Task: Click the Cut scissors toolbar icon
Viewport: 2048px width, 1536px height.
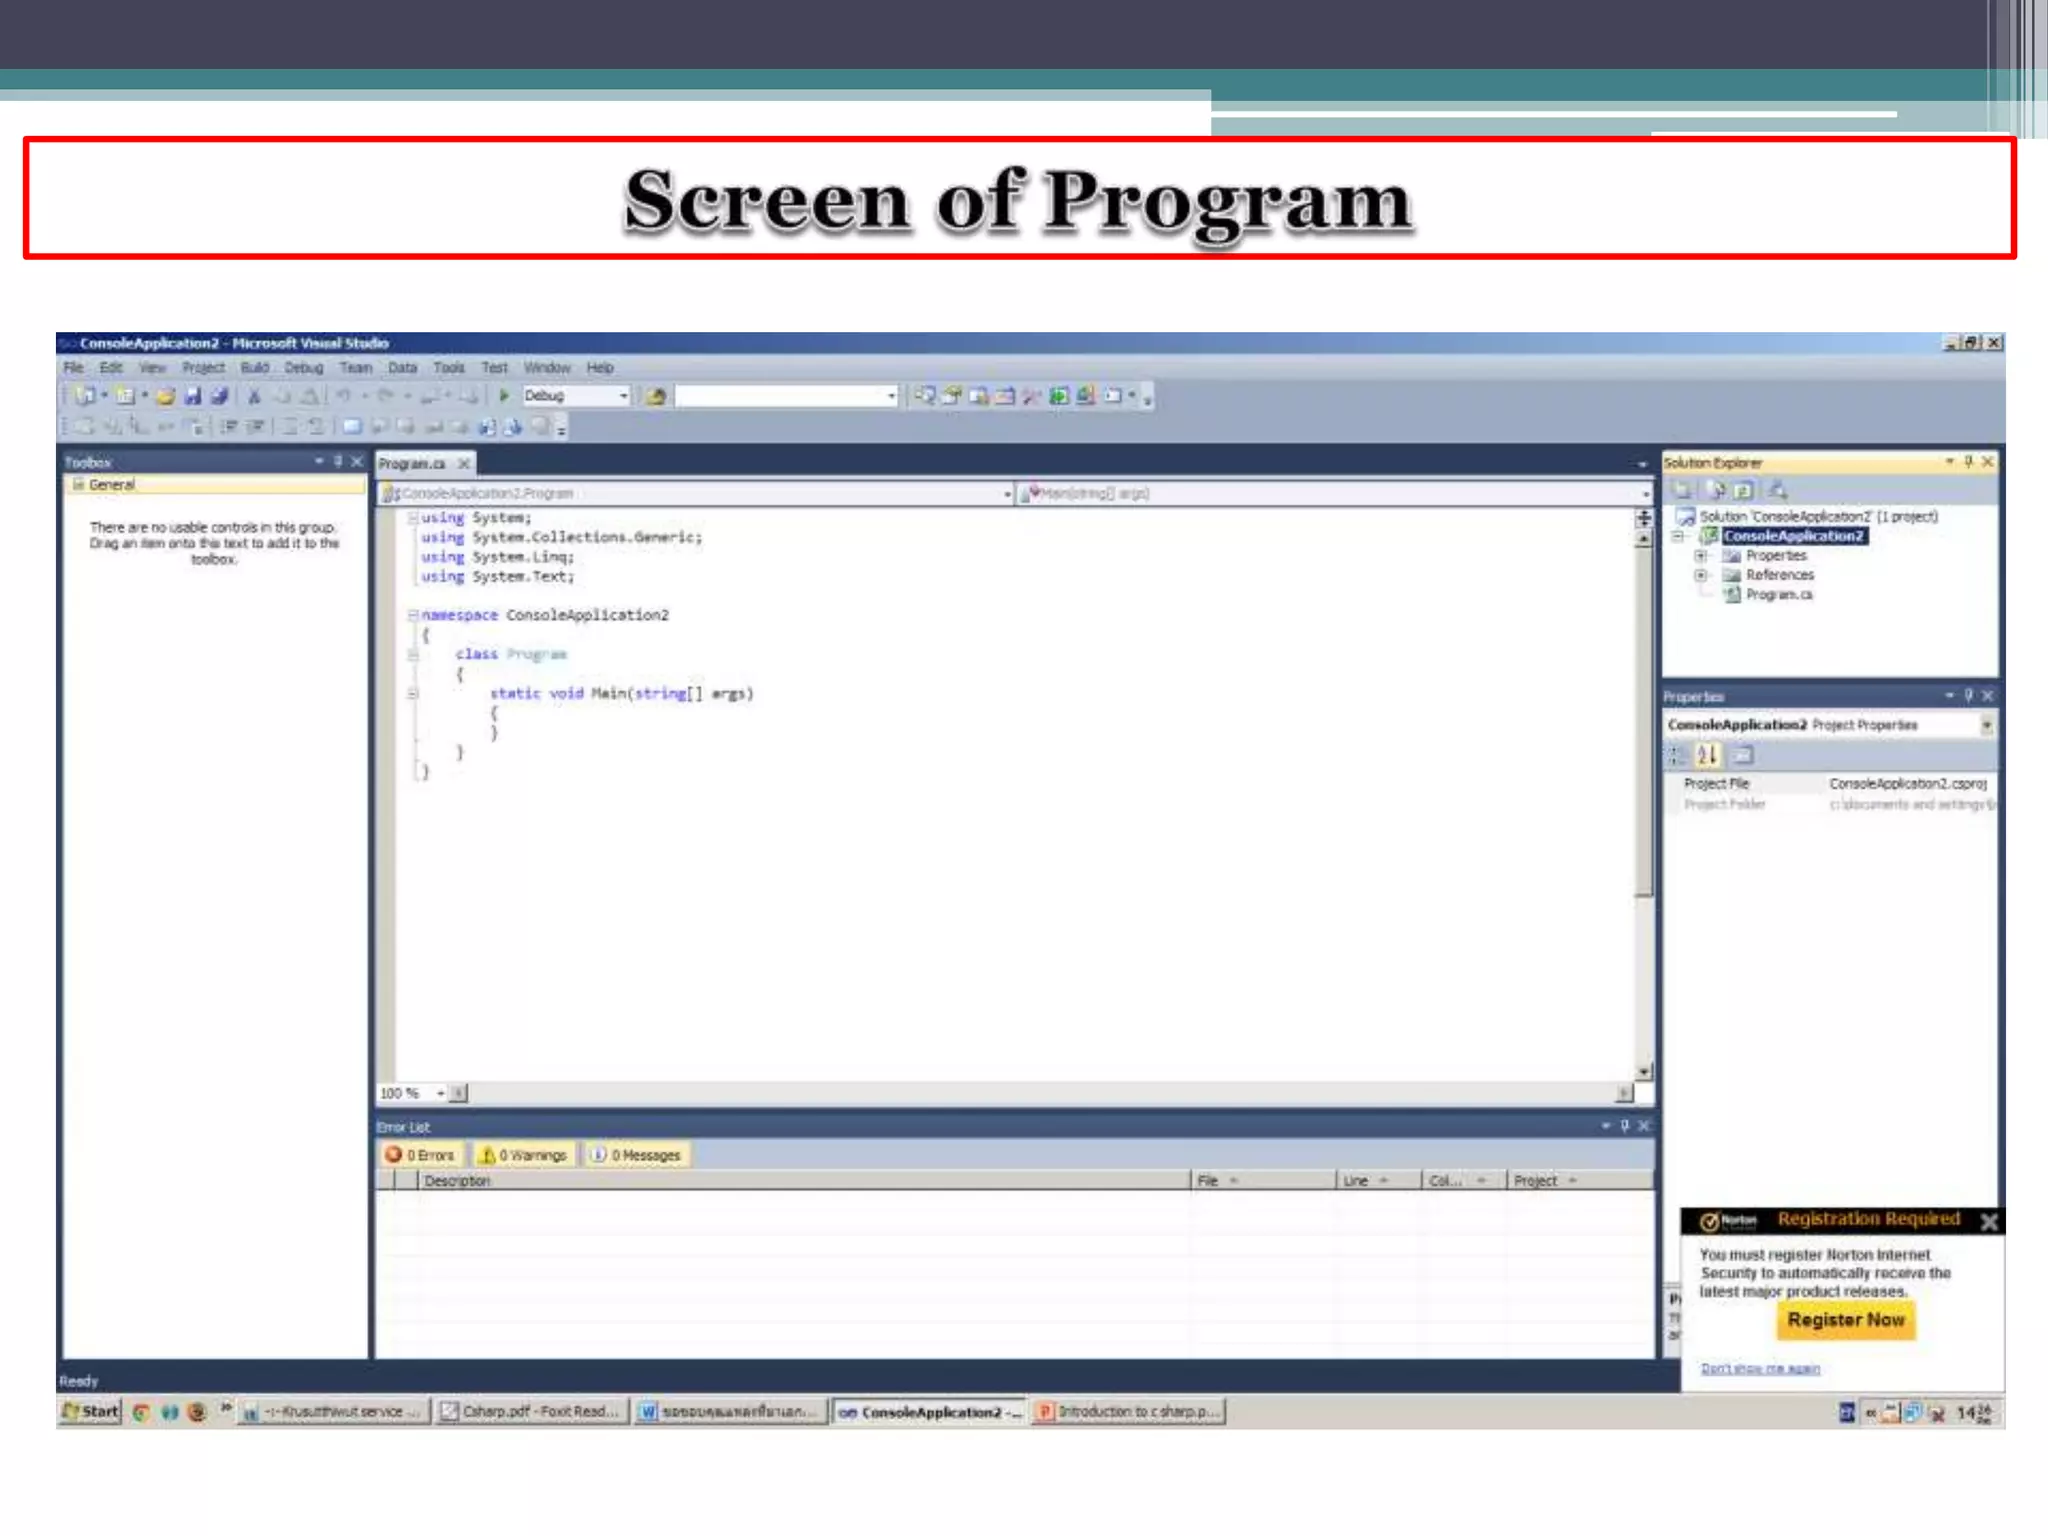Action: pyautogui.click(x=254, y=396)
